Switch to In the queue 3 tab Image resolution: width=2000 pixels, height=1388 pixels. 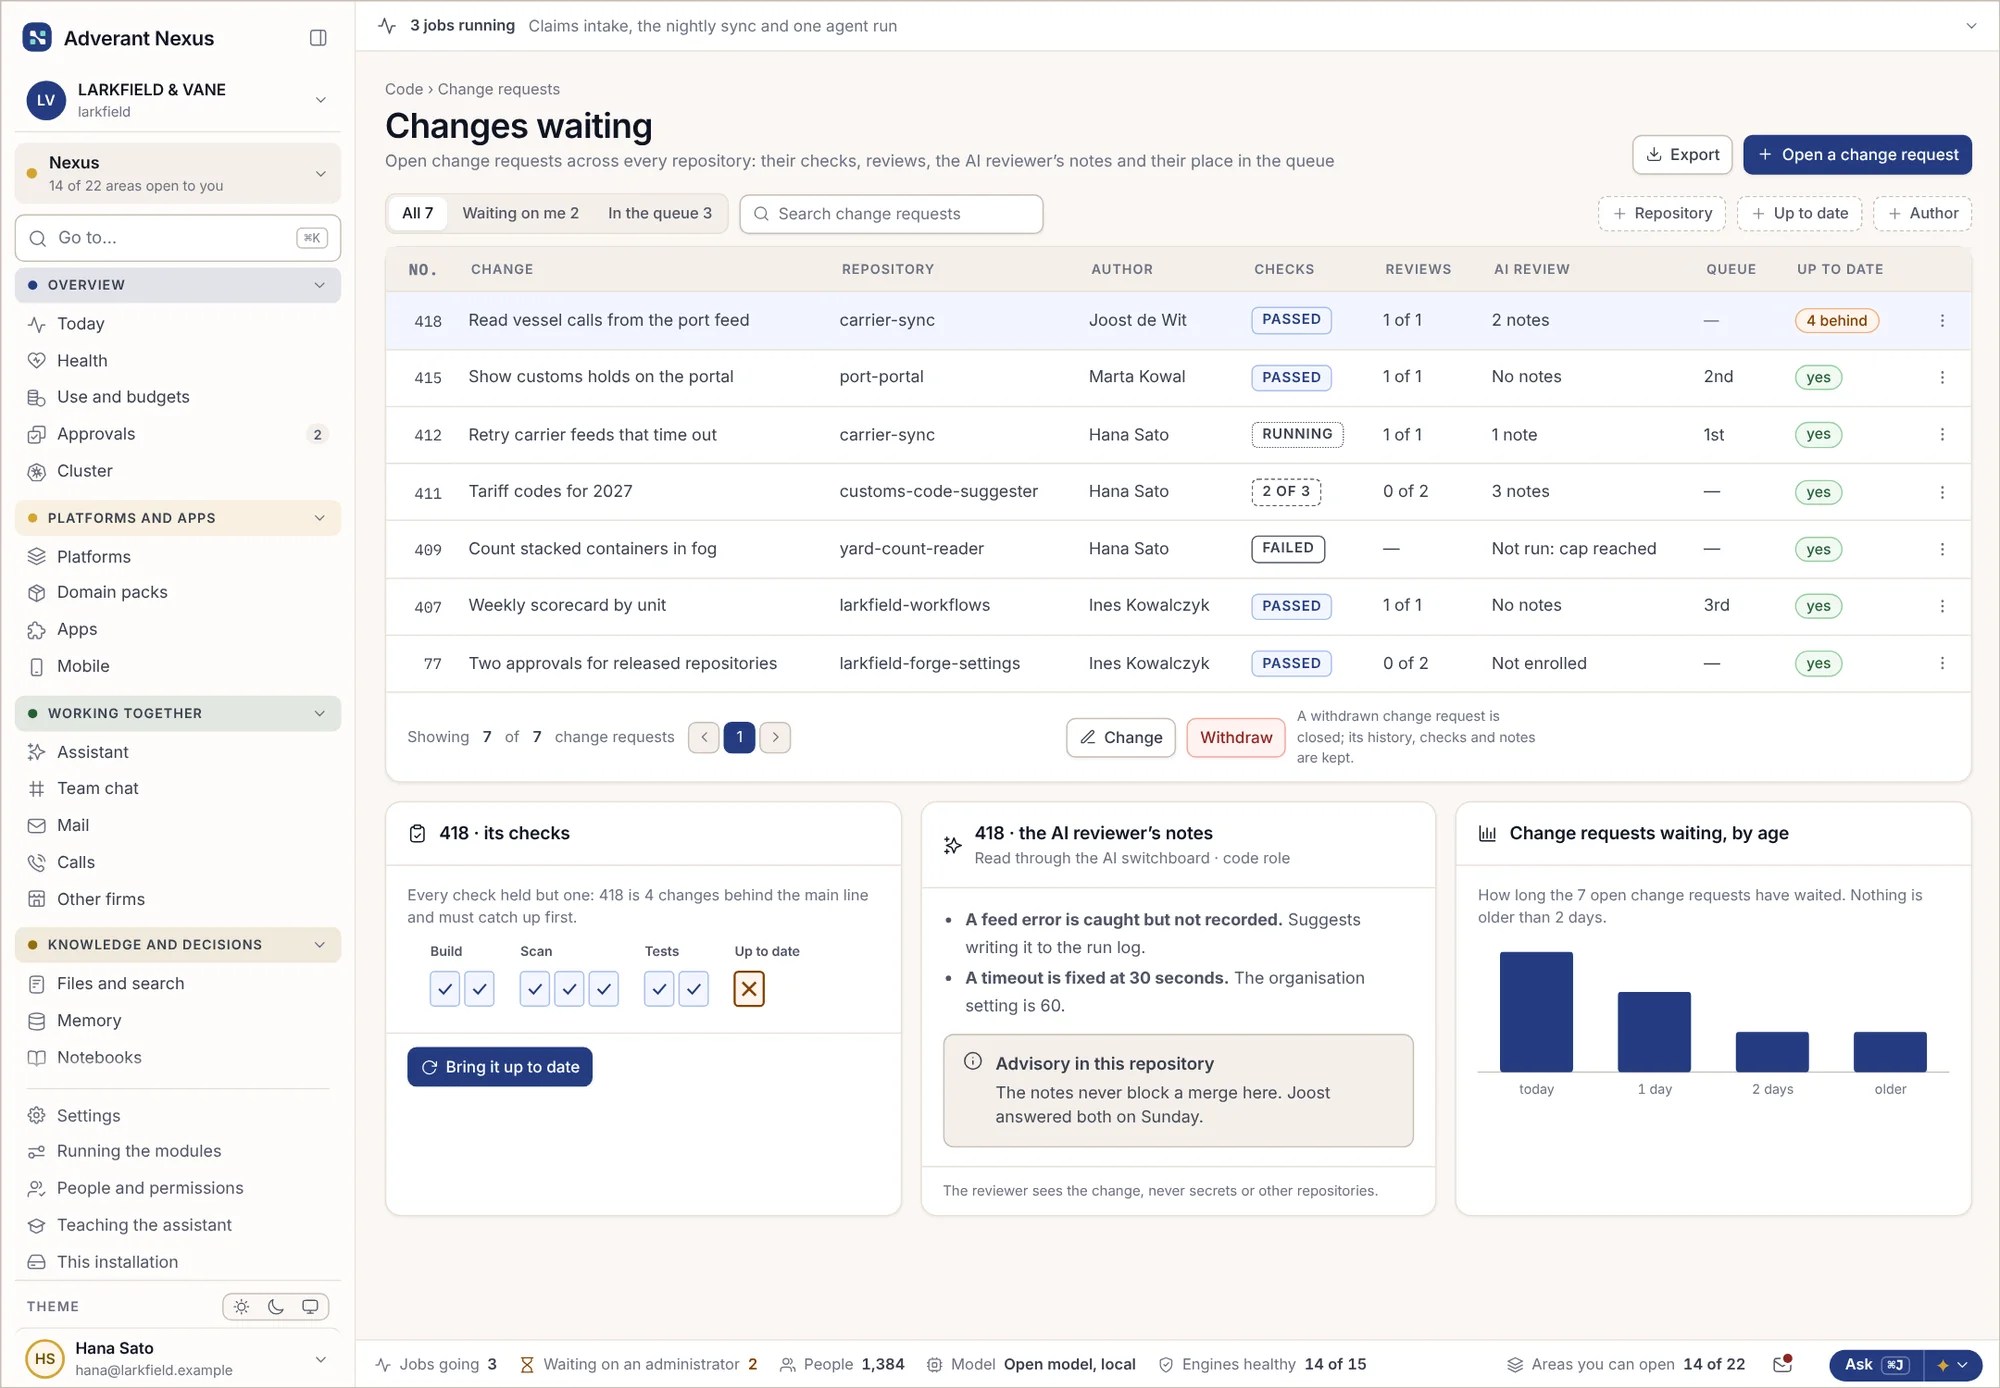pyautogui.click(x=660, y=213)
